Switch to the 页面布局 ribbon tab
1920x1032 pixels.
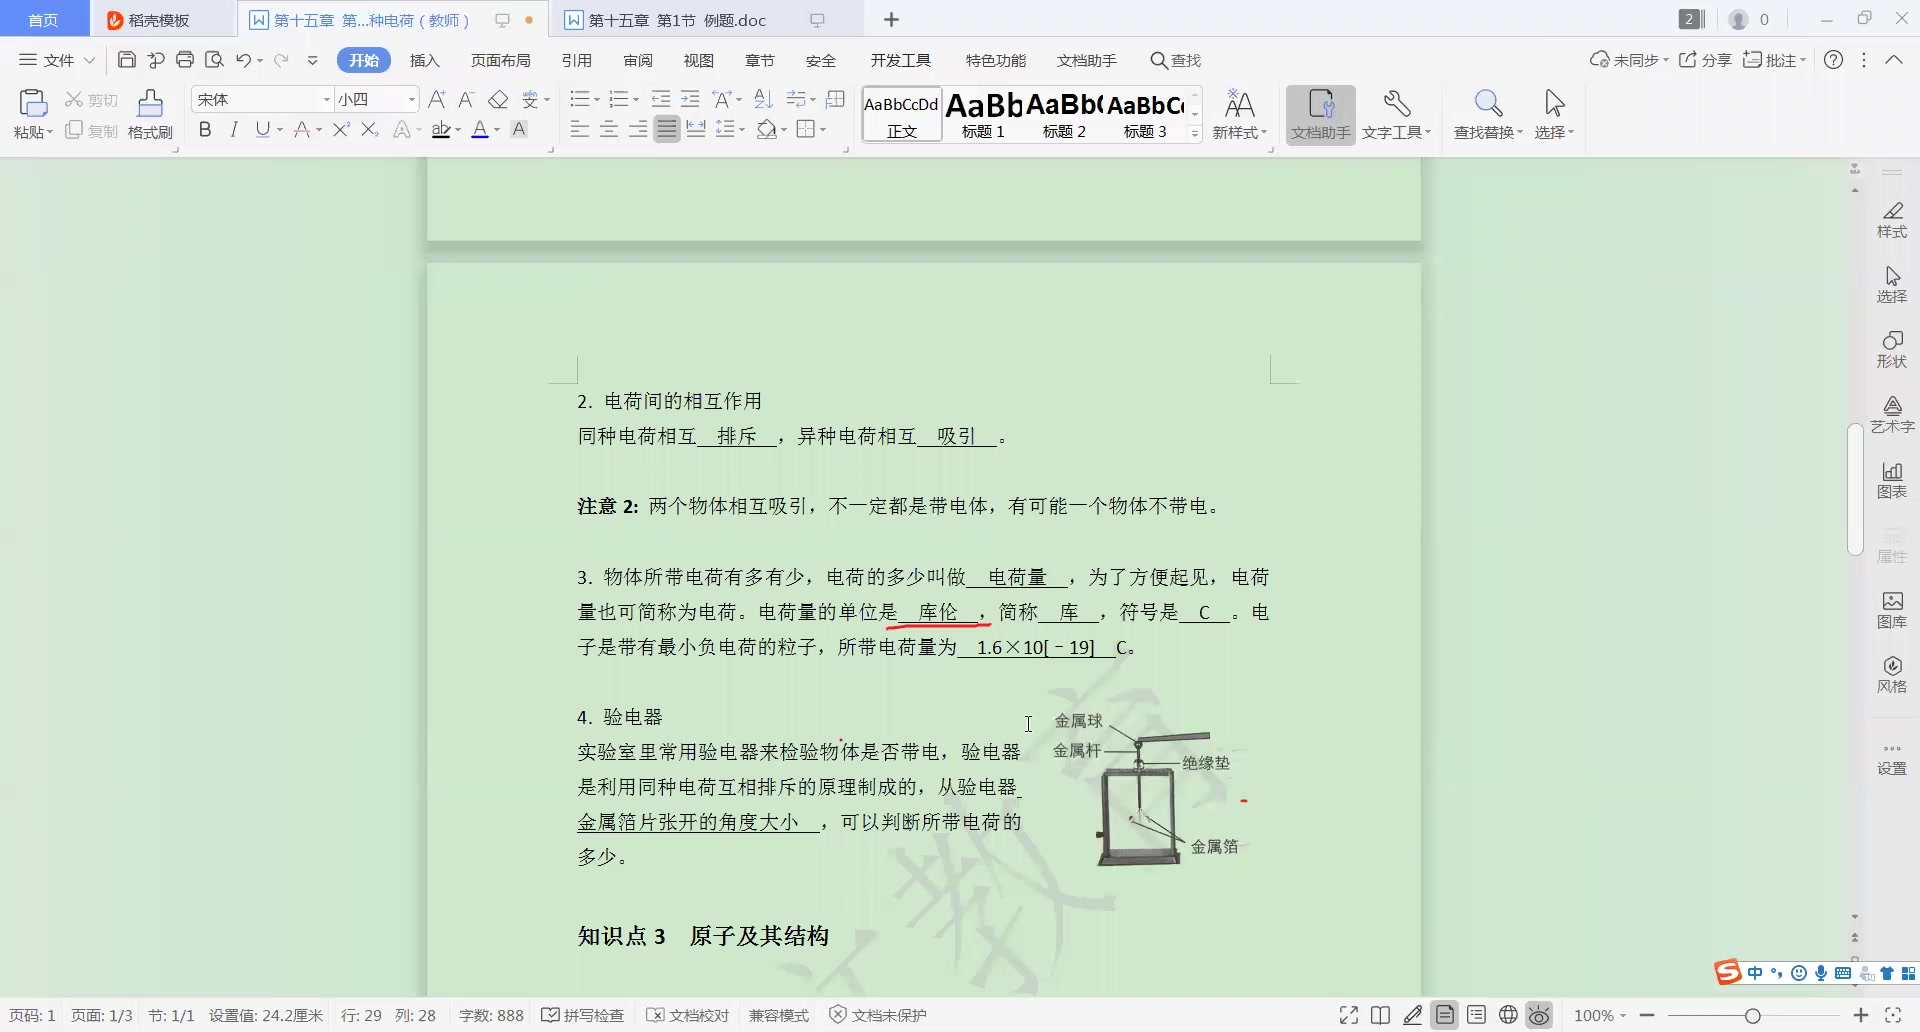501,60
